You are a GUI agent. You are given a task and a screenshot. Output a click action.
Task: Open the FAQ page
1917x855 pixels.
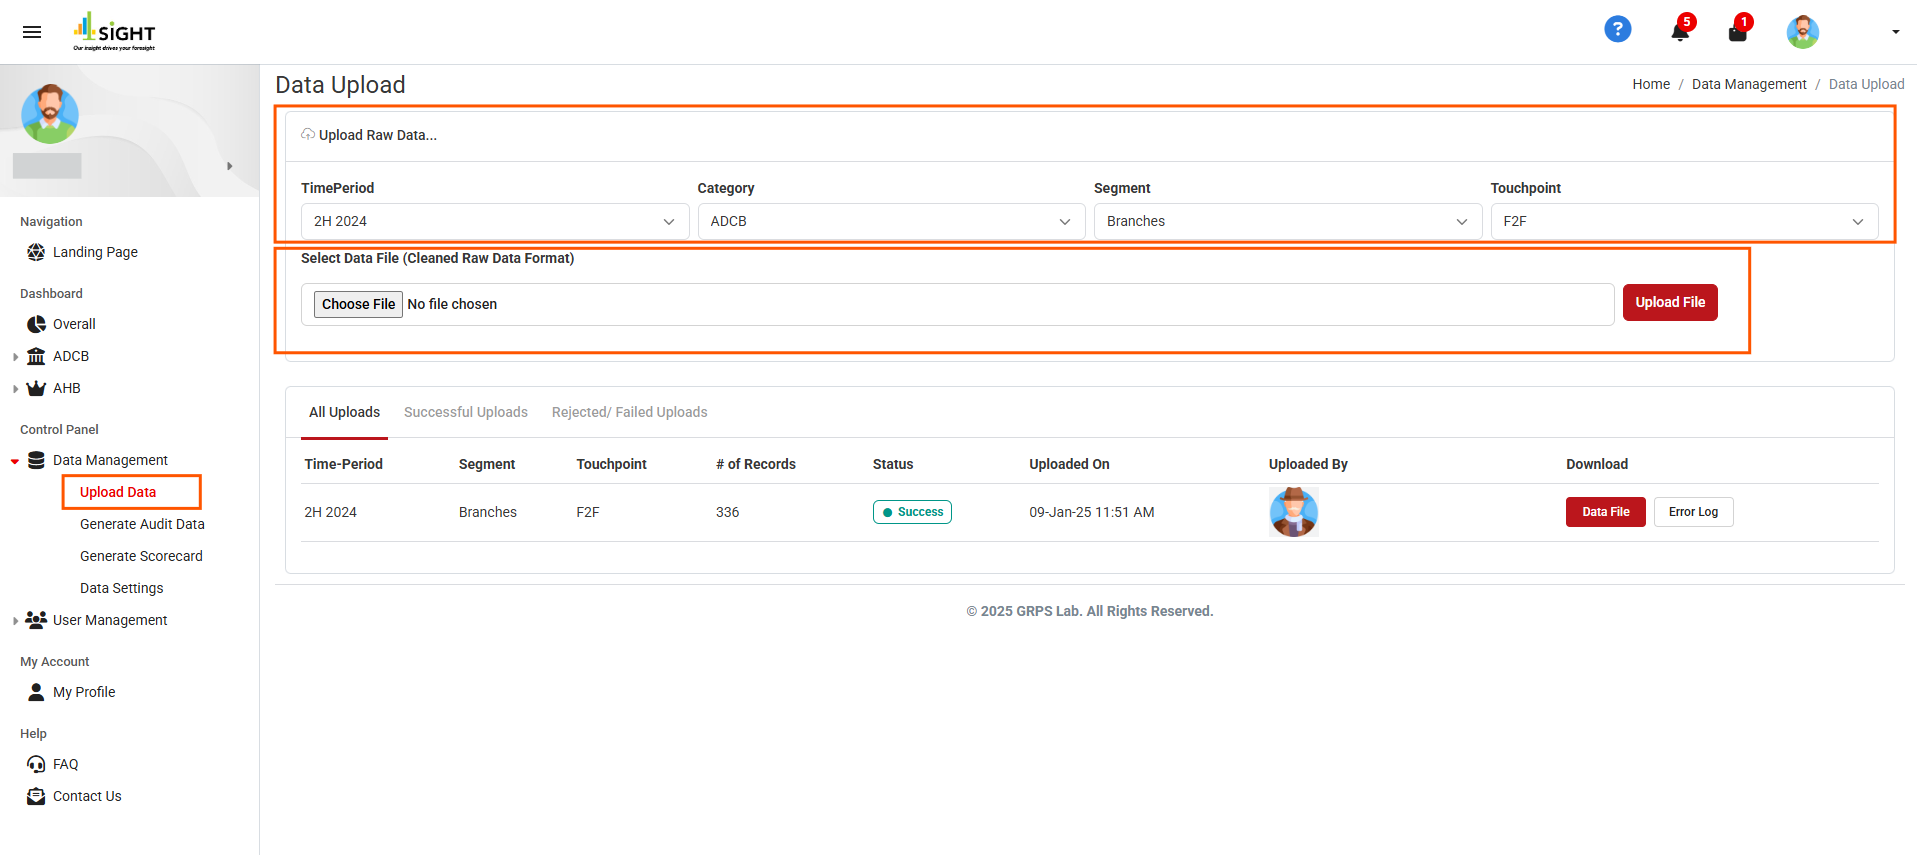pyautogui.click(x=65, y=764)
